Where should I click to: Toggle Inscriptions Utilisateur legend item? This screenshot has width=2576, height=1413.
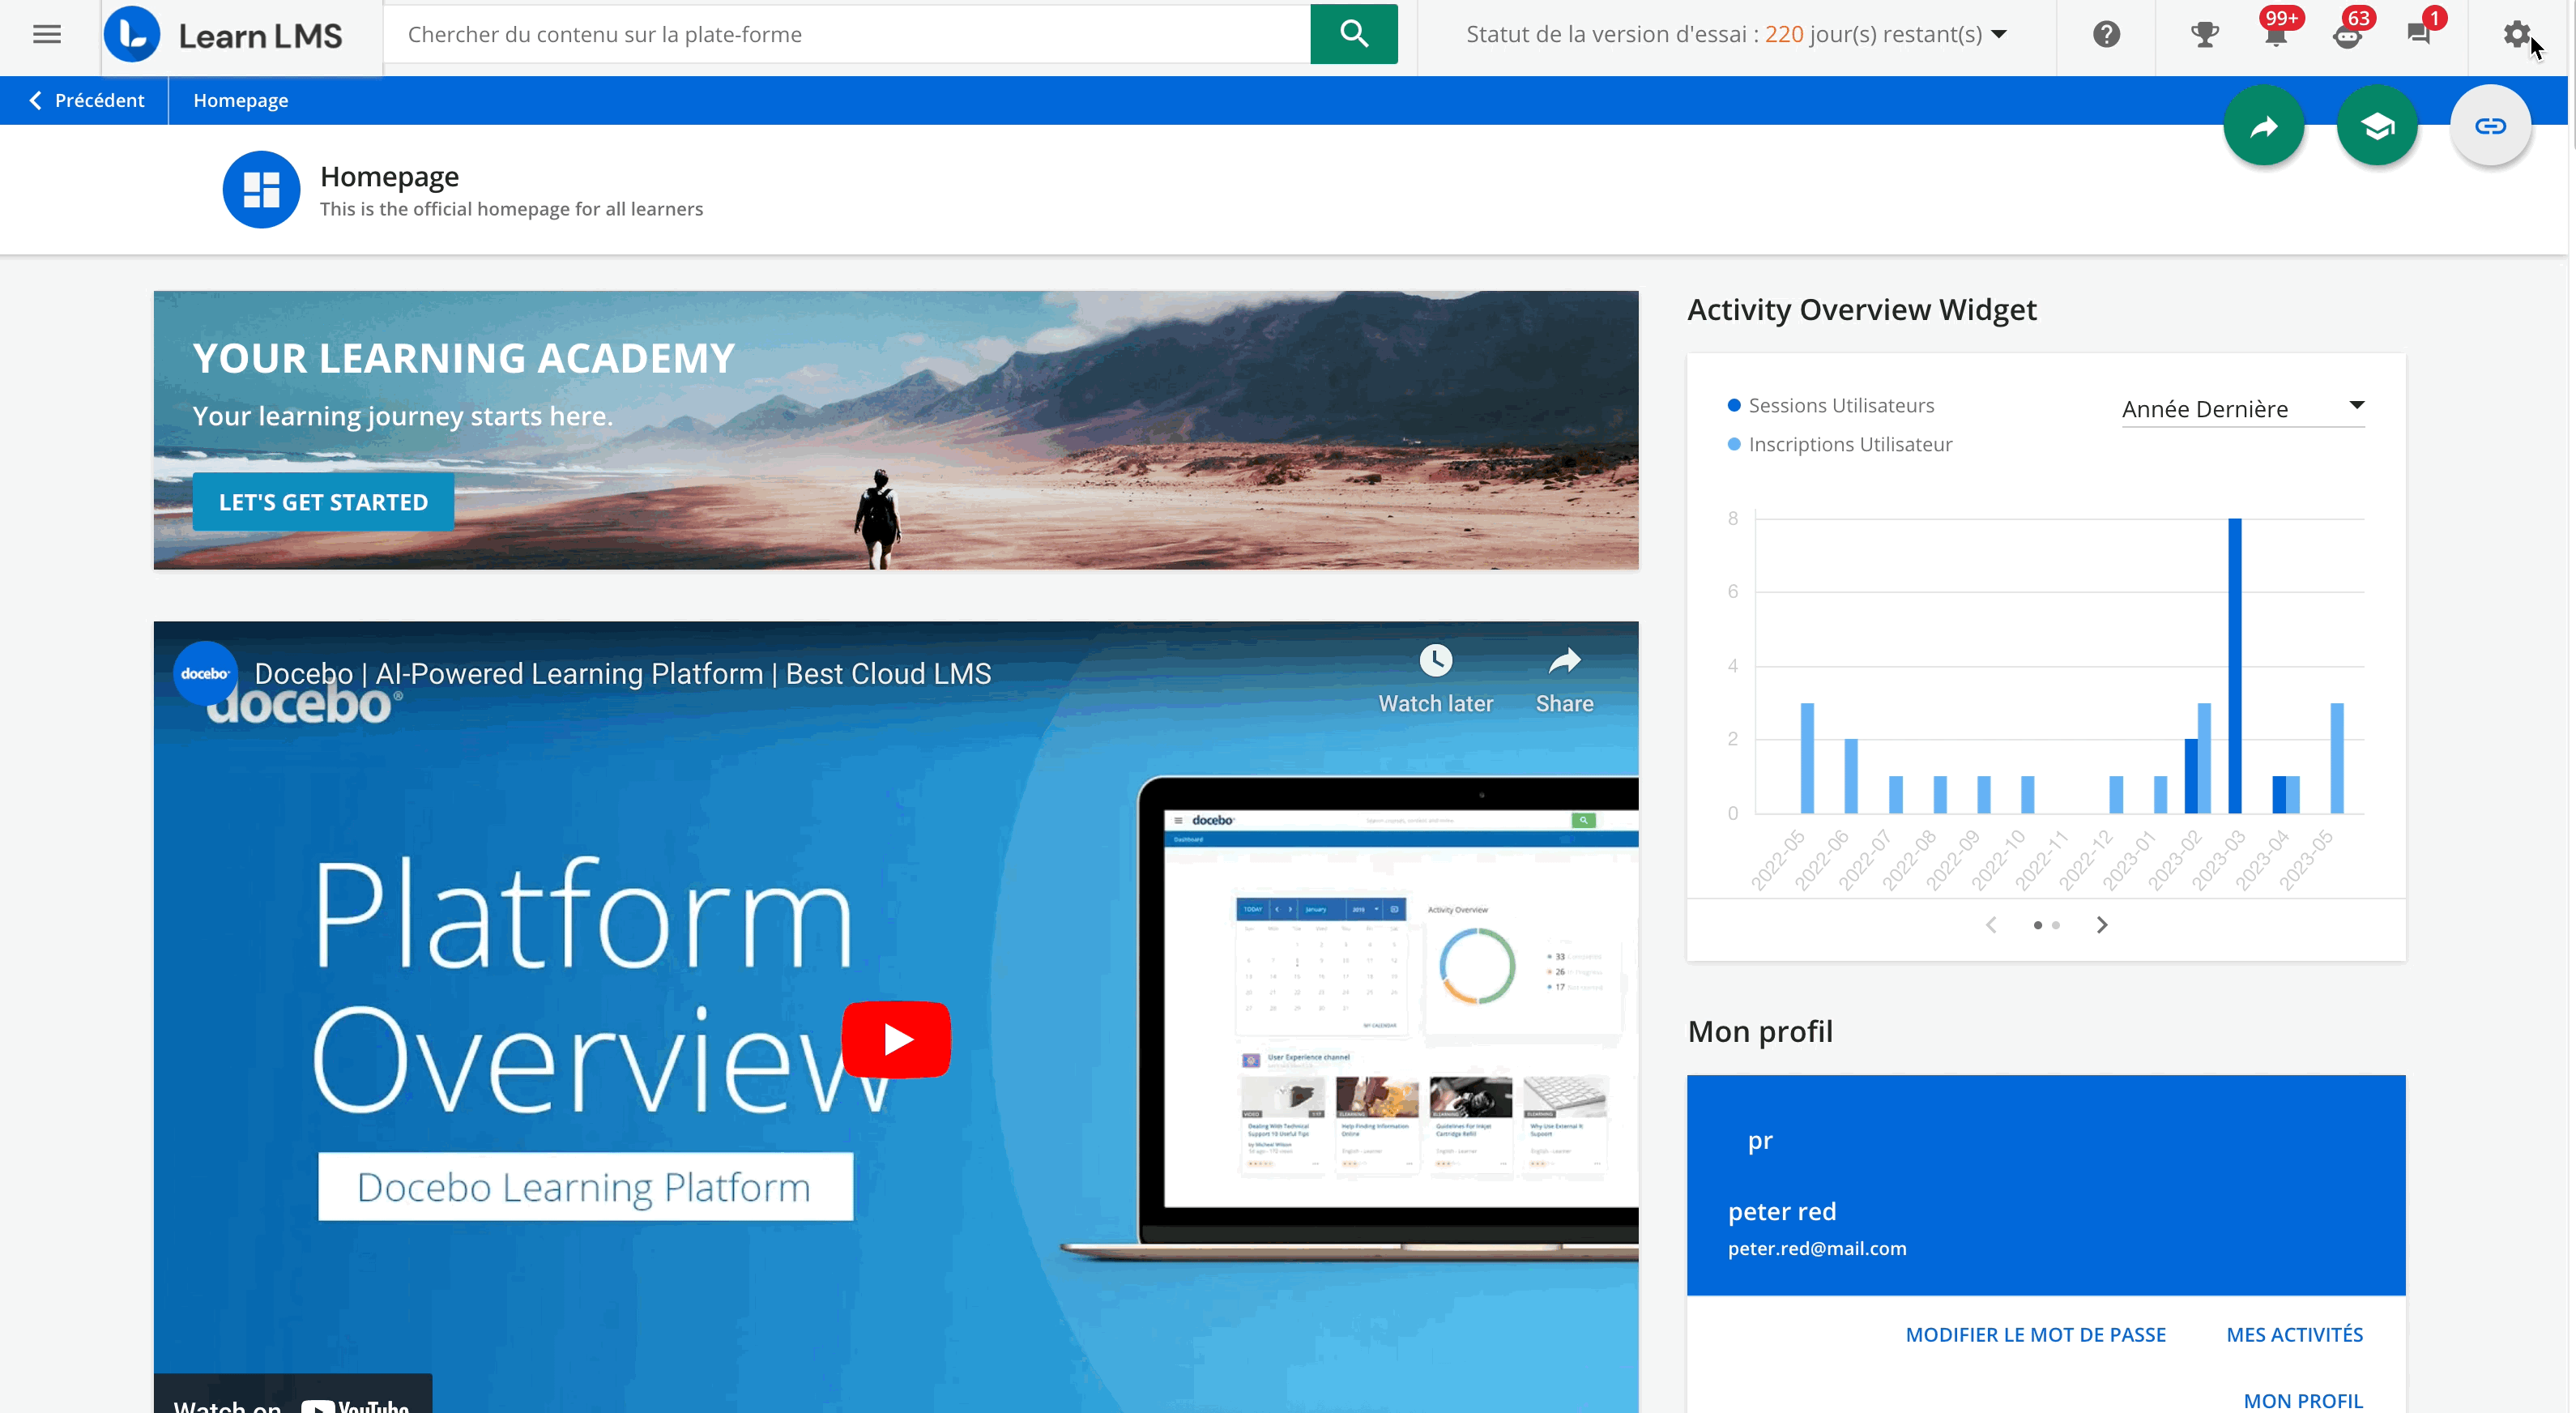click(x=1839, y=444)
